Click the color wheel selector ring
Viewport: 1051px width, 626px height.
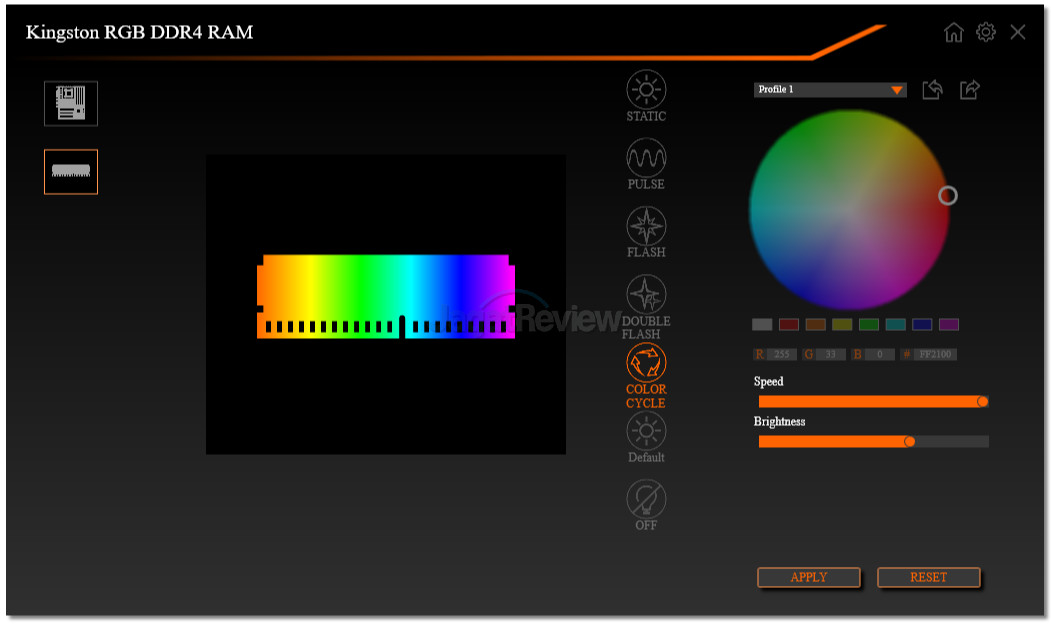click(x=948, y=196)
